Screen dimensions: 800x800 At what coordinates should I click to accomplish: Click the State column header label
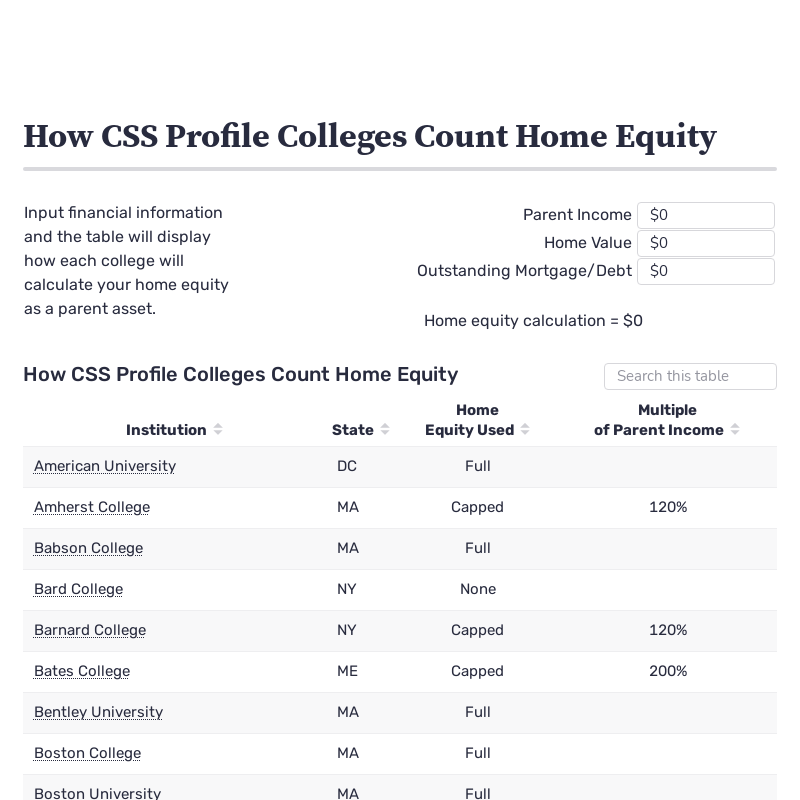click(x=352, y=430)
